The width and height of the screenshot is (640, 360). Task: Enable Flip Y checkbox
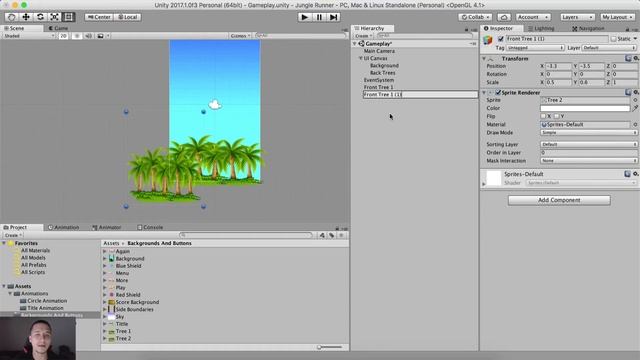click(557, 116)
